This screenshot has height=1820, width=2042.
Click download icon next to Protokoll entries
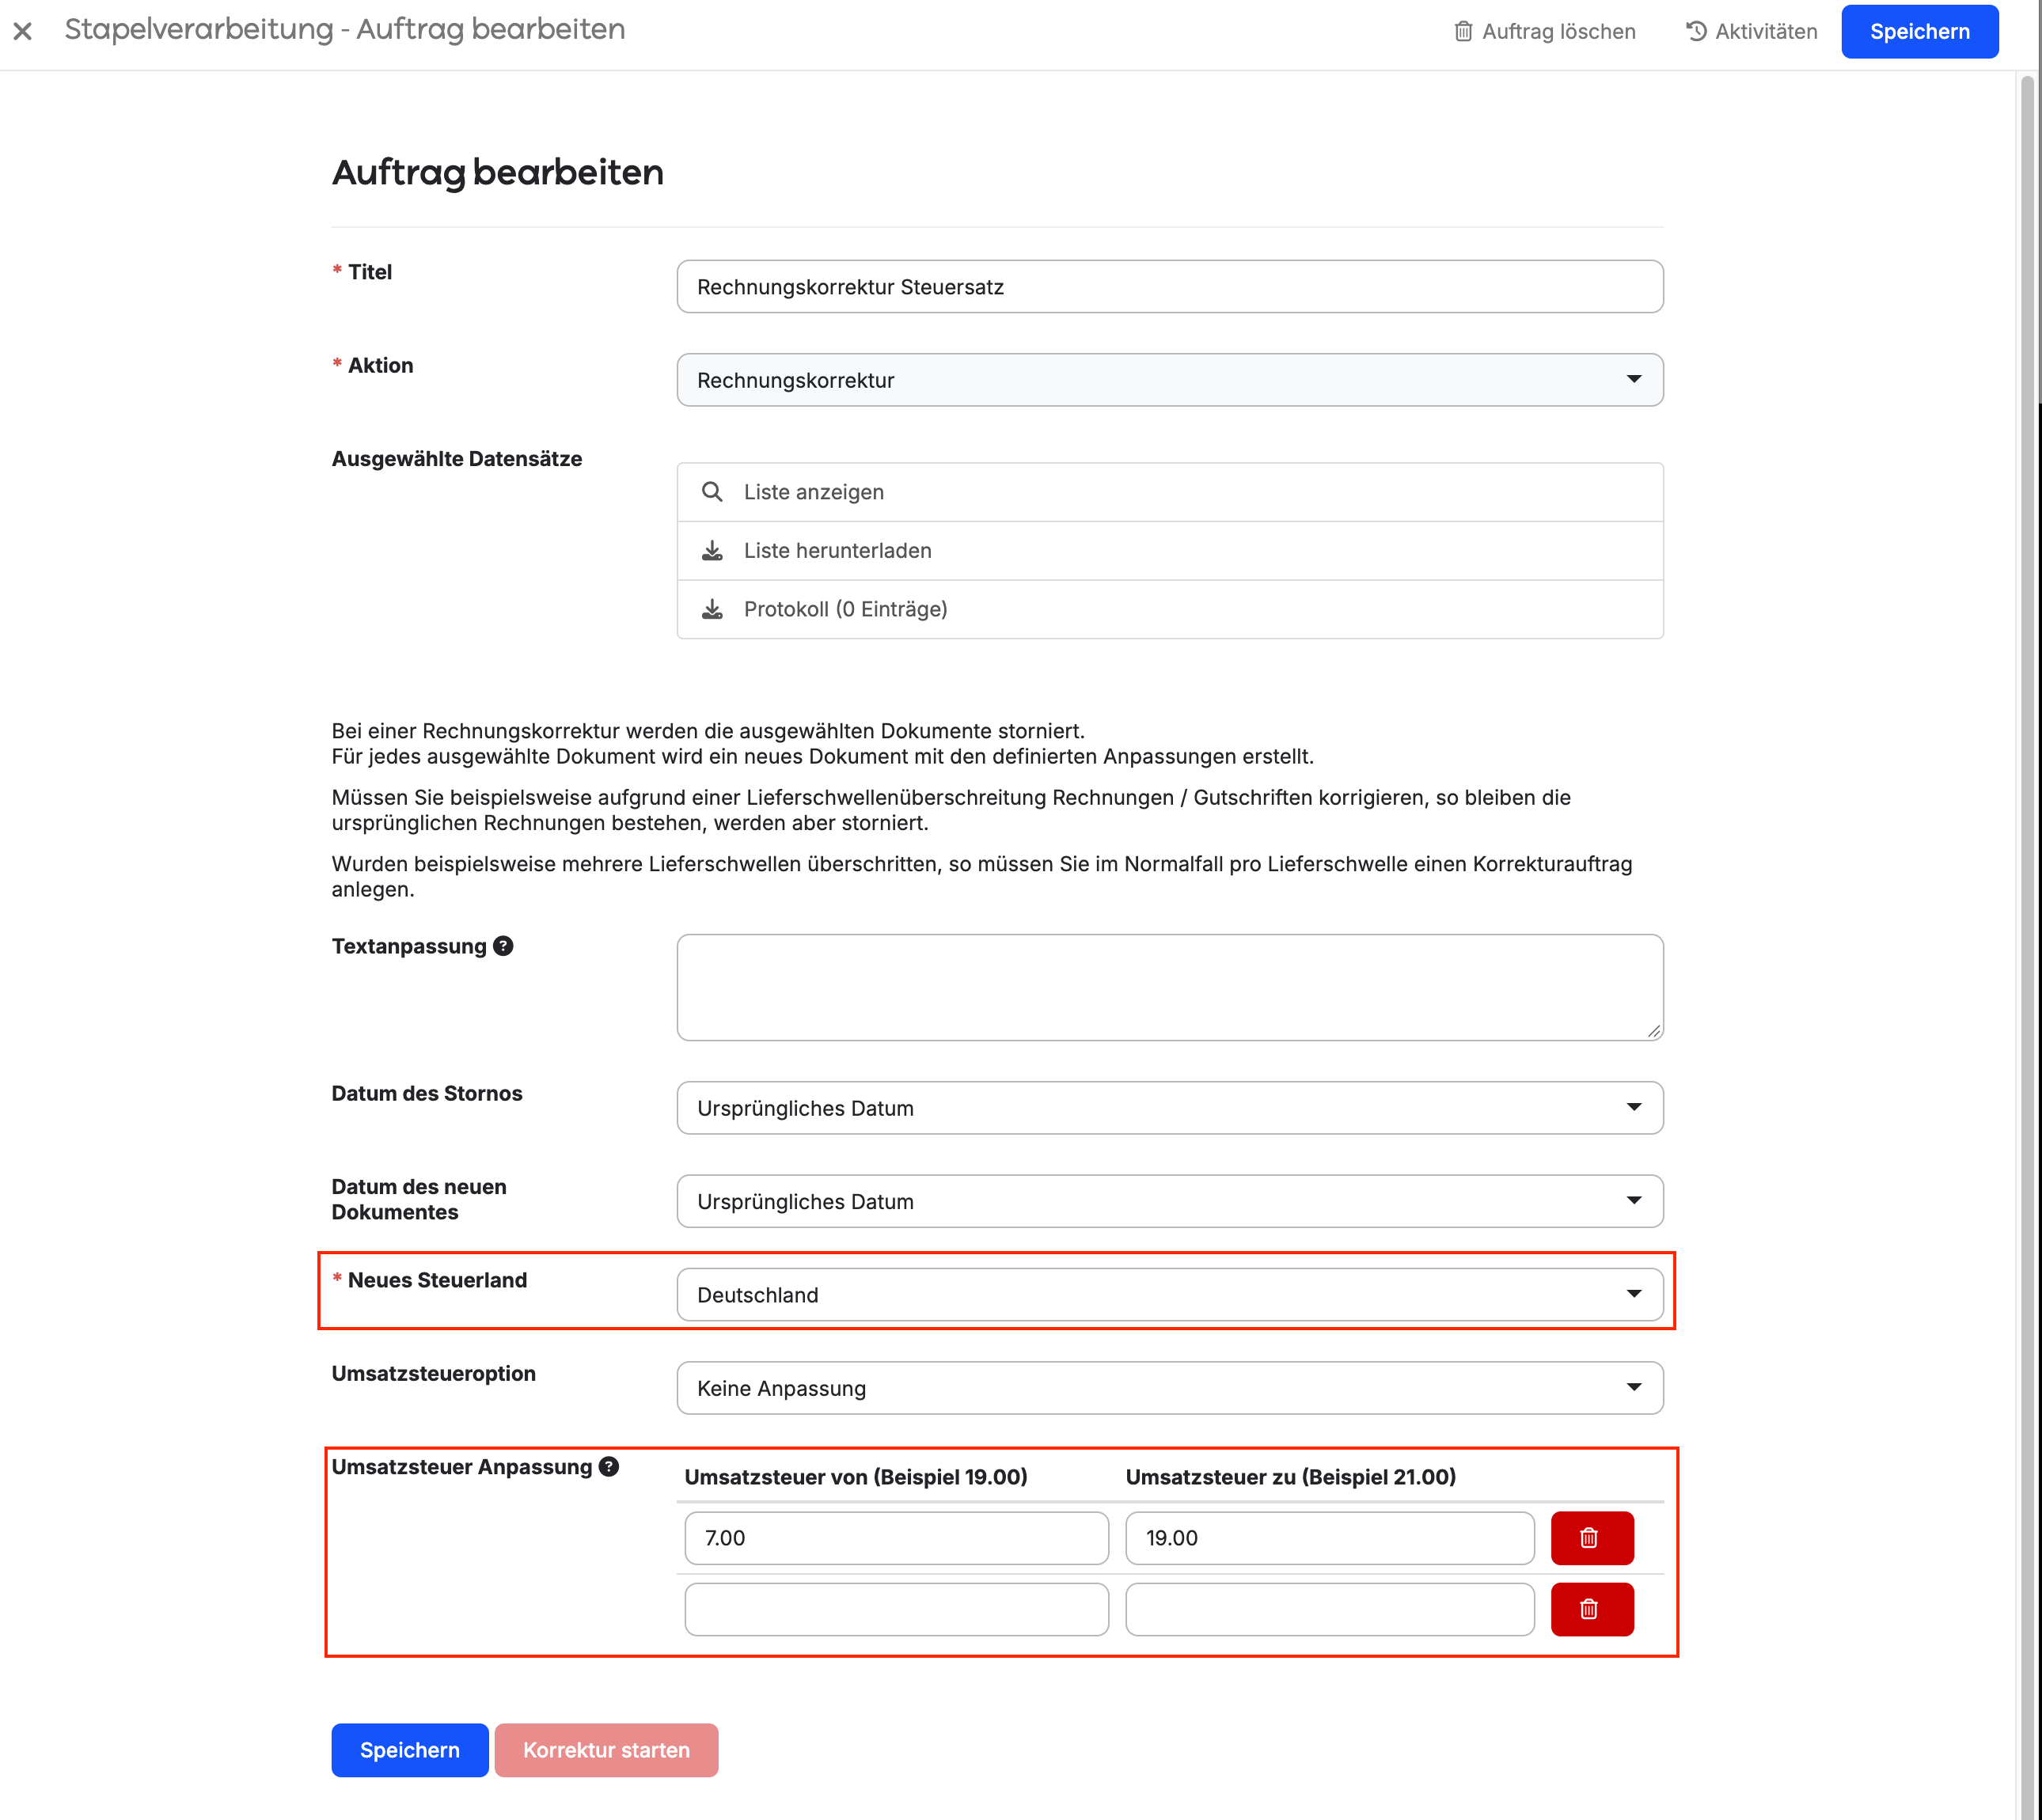[712, 609]
